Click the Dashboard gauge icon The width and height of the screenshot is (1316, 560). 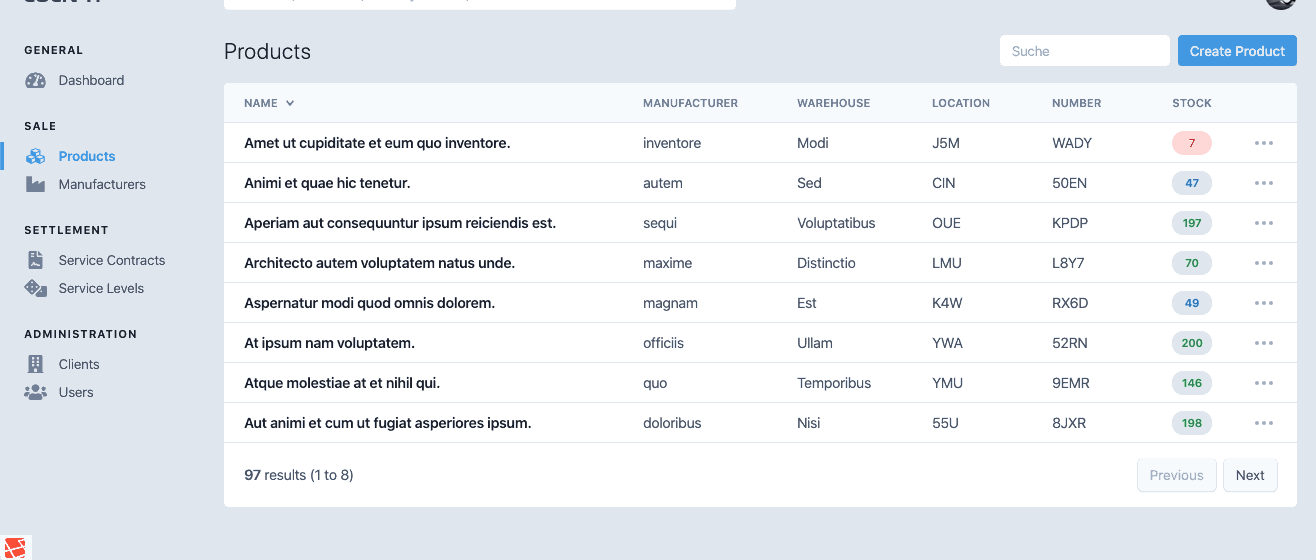click(35, 81)
